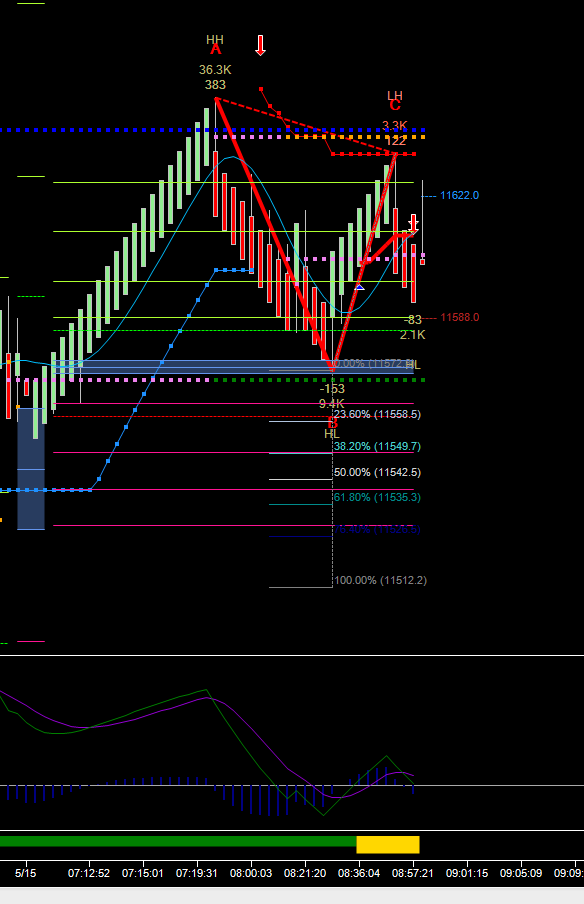The width and height of the screenshot is (584, 904).
Task: Click the 383 swing size label
Action: [x=215, y=85]
